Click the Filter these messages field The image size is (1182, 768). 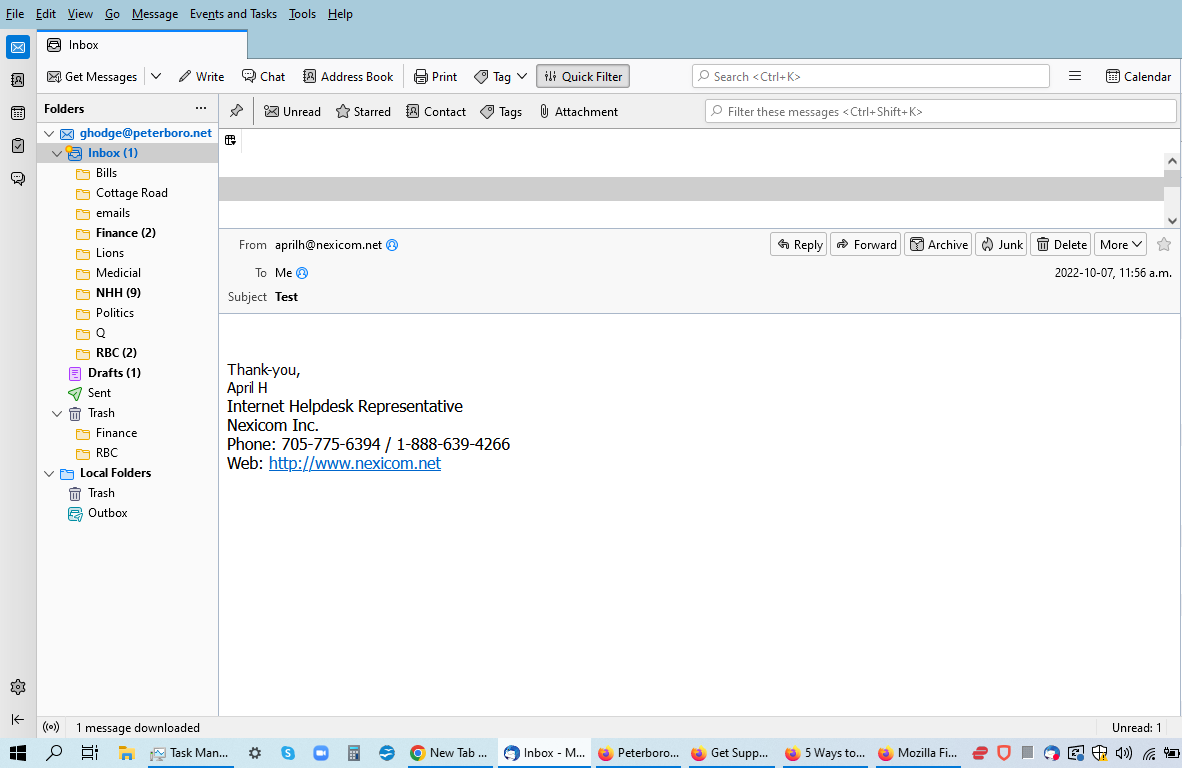tap(941, 112)
